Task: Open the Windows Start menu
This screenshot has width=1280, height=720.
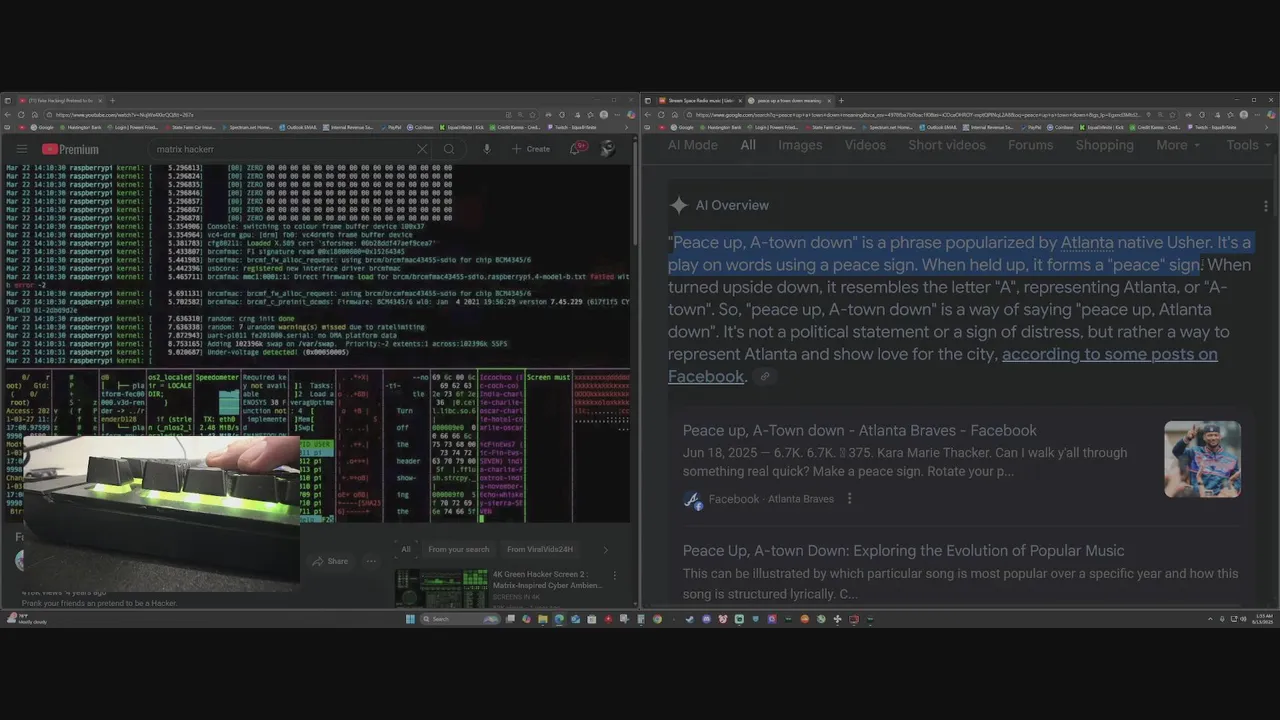Action: pos(410,619)
